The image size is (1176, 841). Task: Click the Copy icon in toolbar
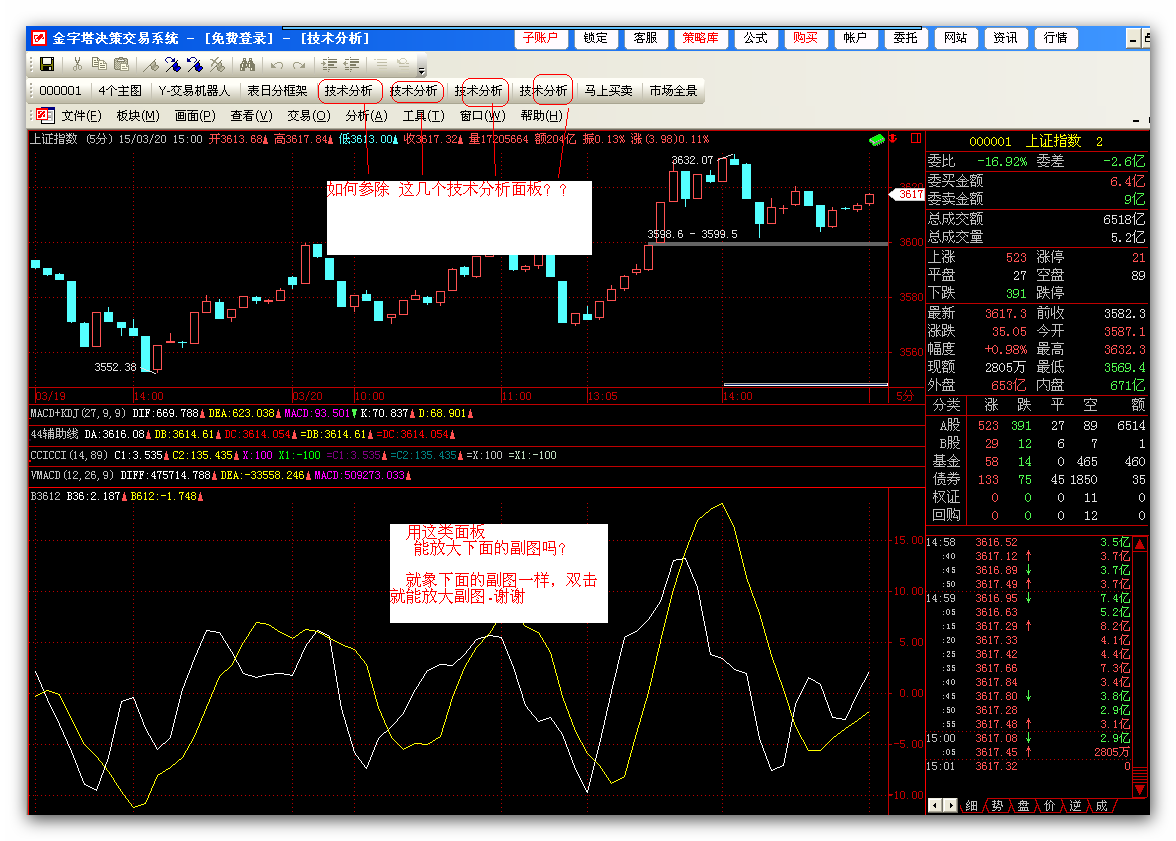click(99, 65)
